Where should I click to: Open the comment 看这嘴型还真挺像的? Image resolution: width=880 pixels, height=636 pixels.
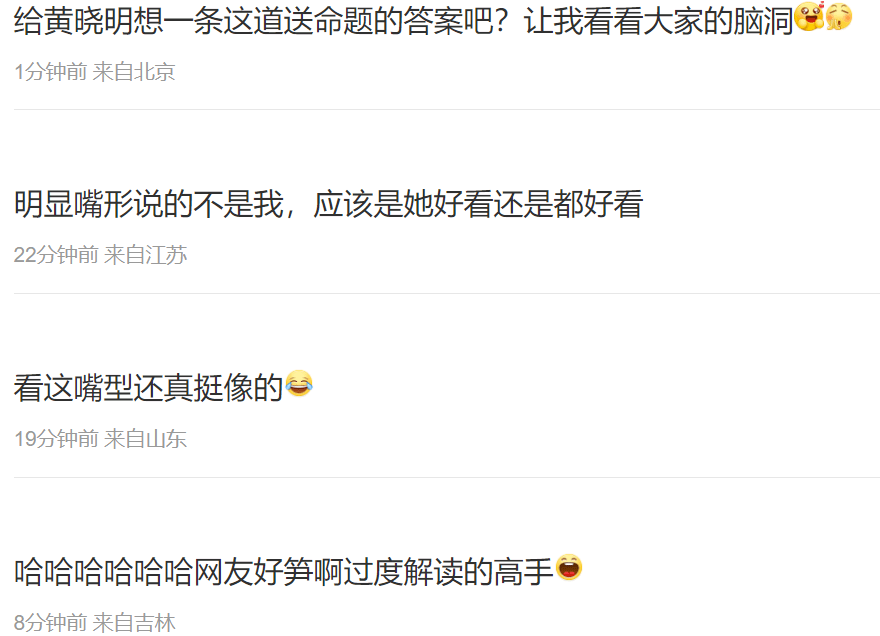coord(163,387)
